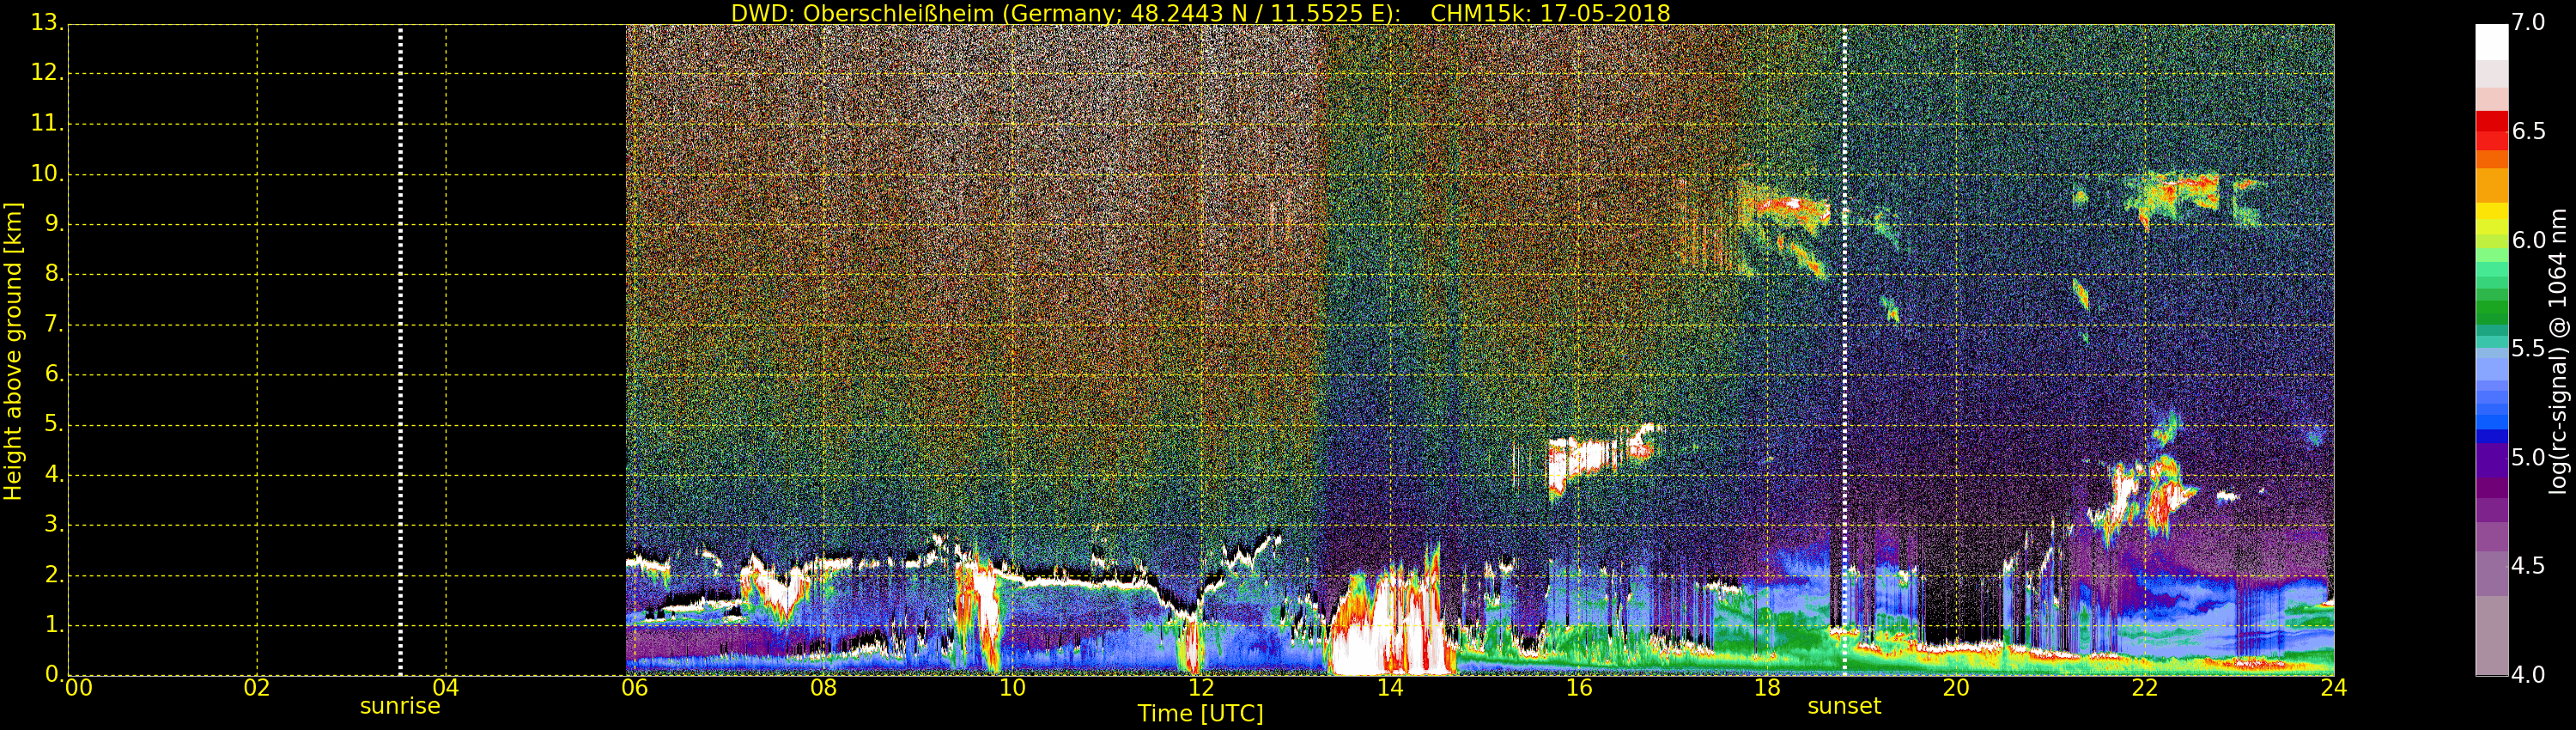Image resolution: width=2576 pixels, height=730 pixels.
Task: Select the white sunset dotted line marker
Action: [1845, 350]
